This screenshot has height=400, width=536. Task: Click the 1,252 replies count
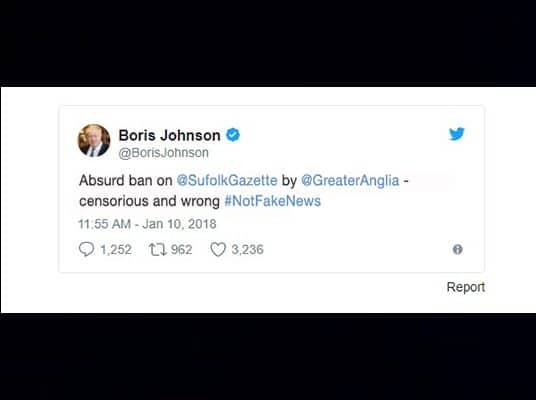click(x=116, y=250)
